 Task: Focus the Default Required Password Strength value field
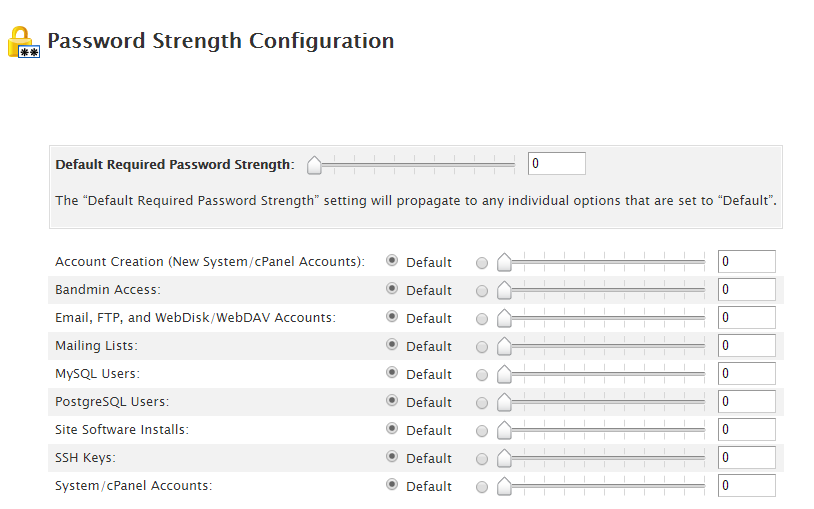(556, 163)
